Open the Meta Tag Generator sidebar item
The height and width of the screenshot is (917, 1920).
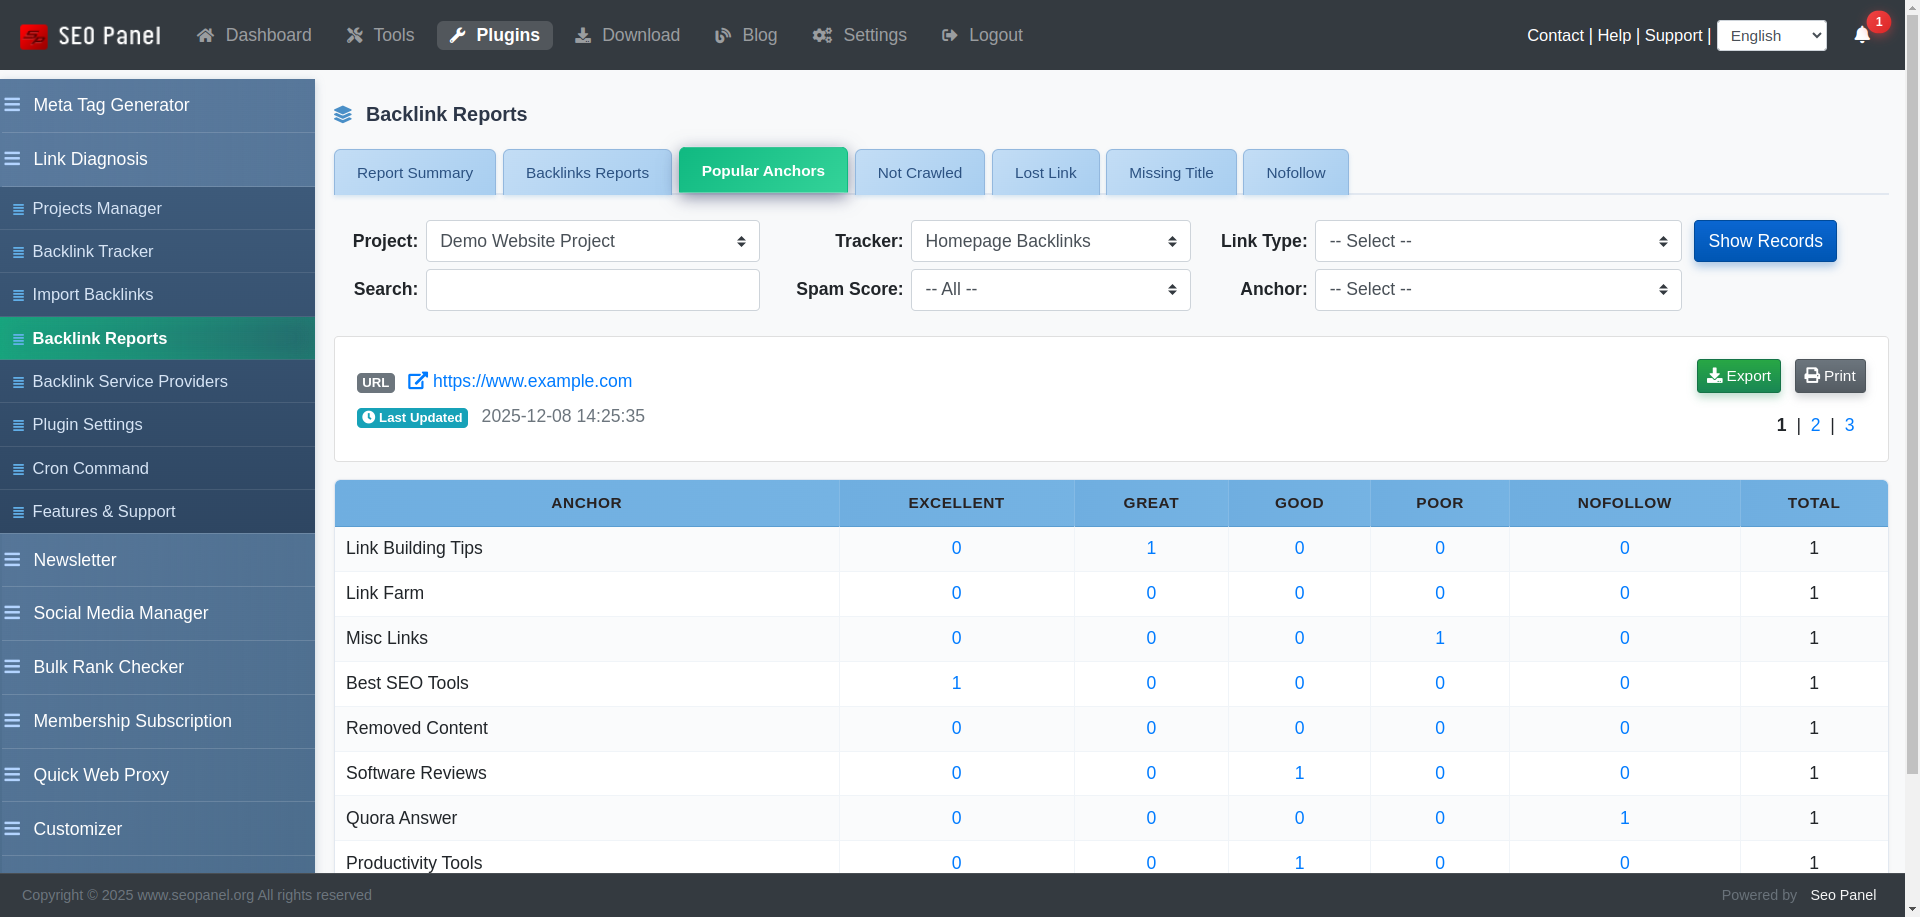click(x=110, y=105)
